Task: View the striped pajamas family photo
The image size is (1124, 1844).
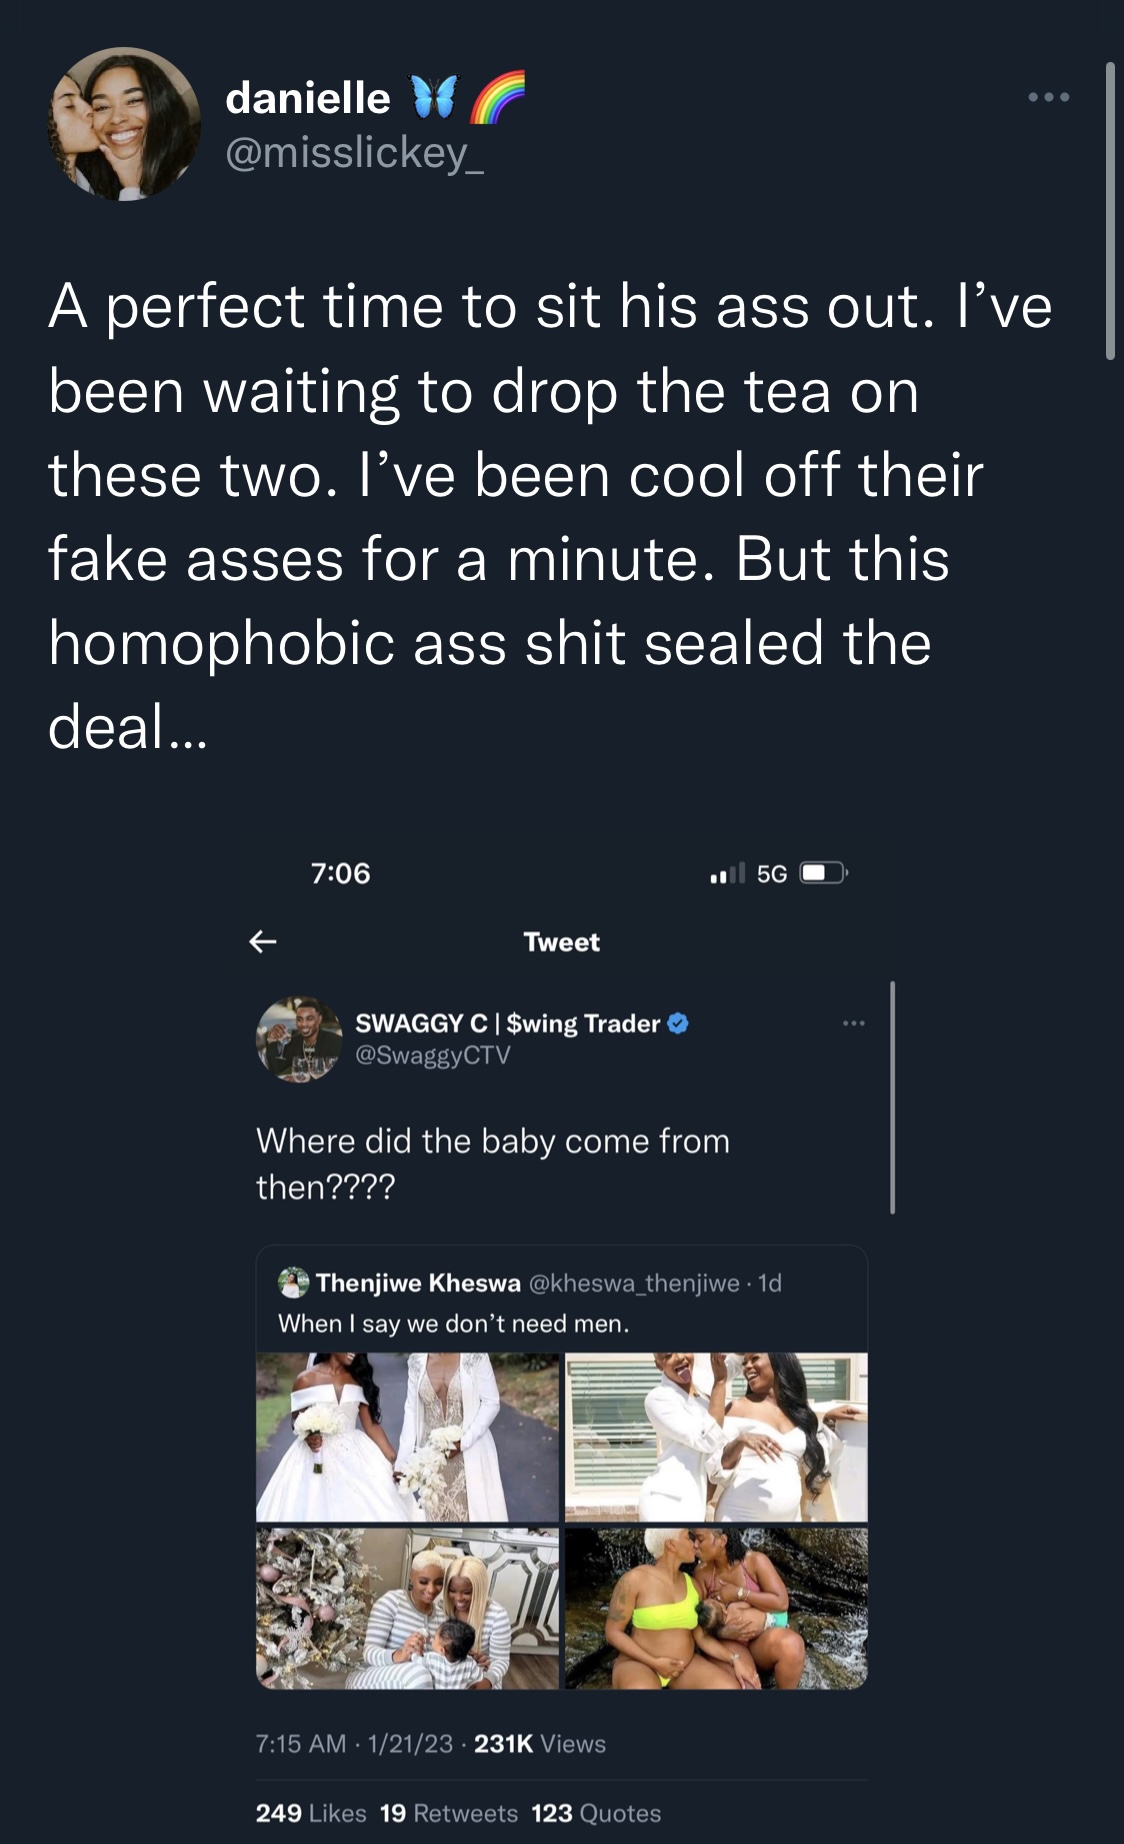Action: (x=407, y=1609)
